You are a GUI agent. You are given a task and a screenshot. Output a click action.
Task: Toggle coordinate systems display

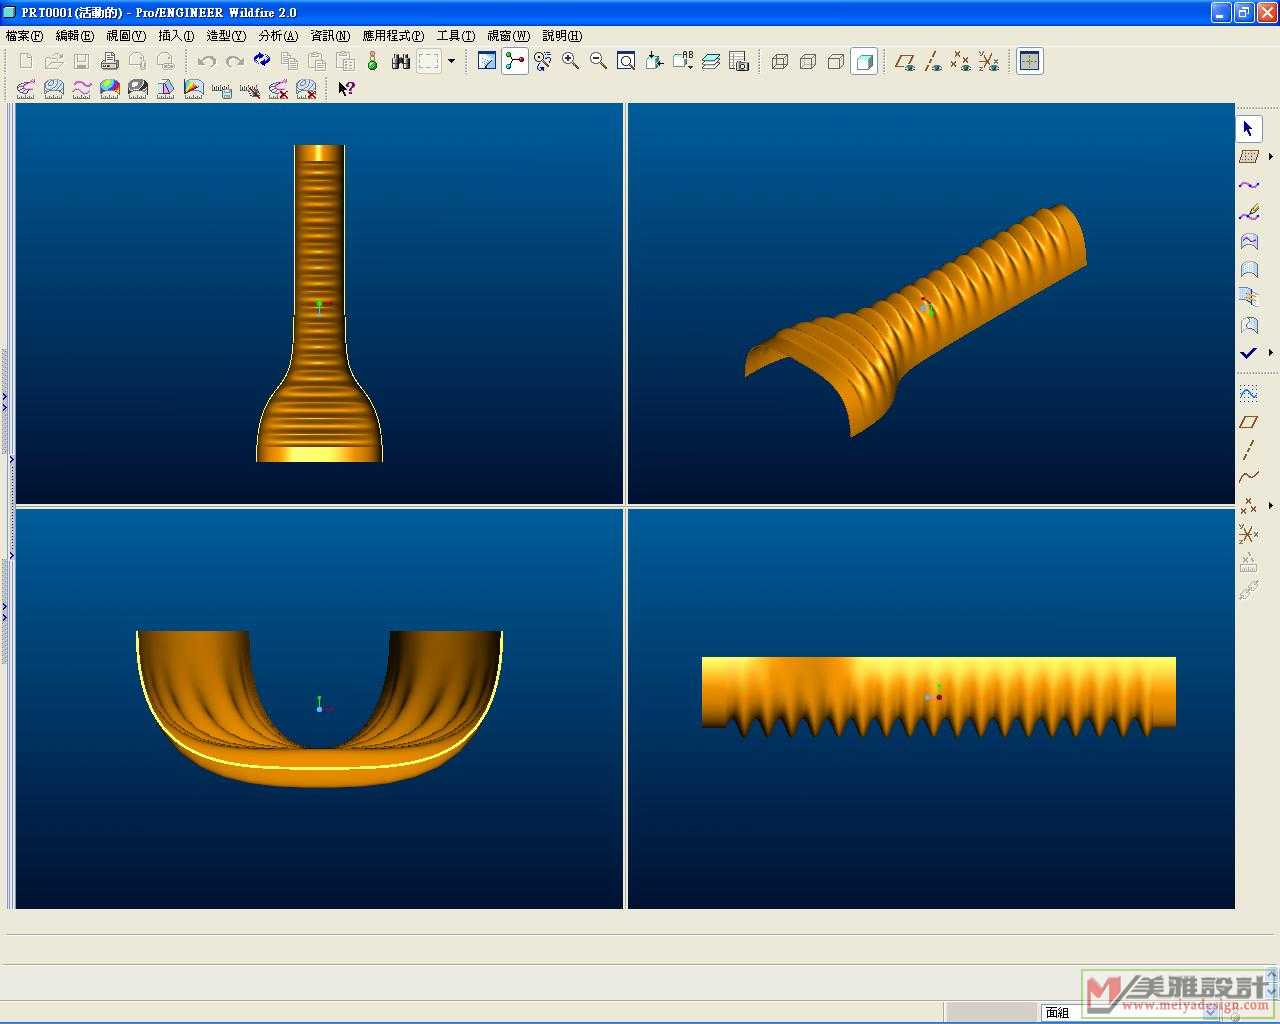989,61
